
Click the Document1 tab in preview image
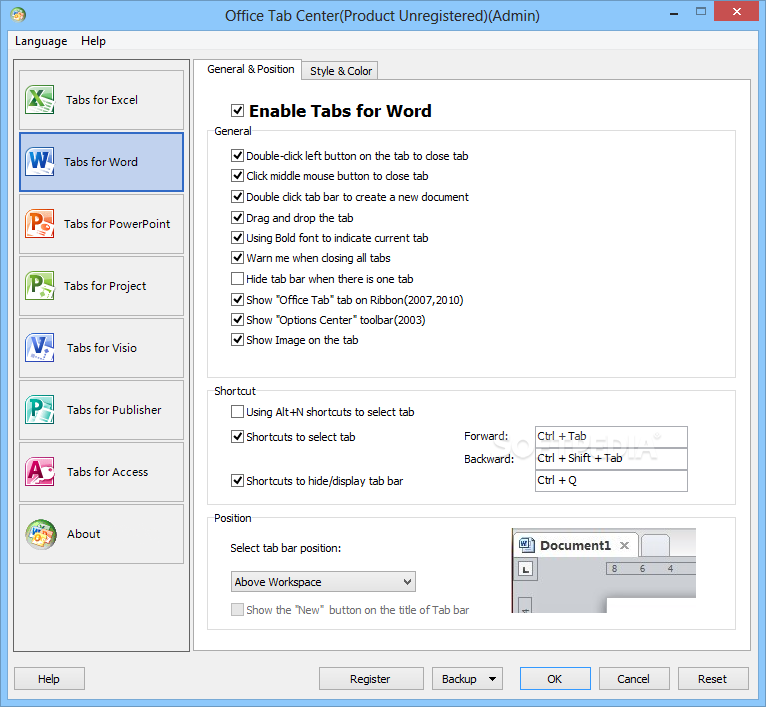(x=575, y=545)
